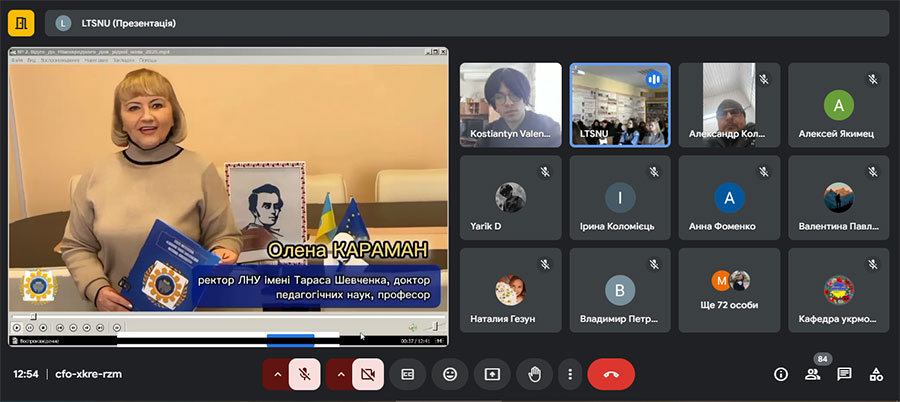
Task: Select Ірина Коломієць participant tile
Action: tap(620, 198)
